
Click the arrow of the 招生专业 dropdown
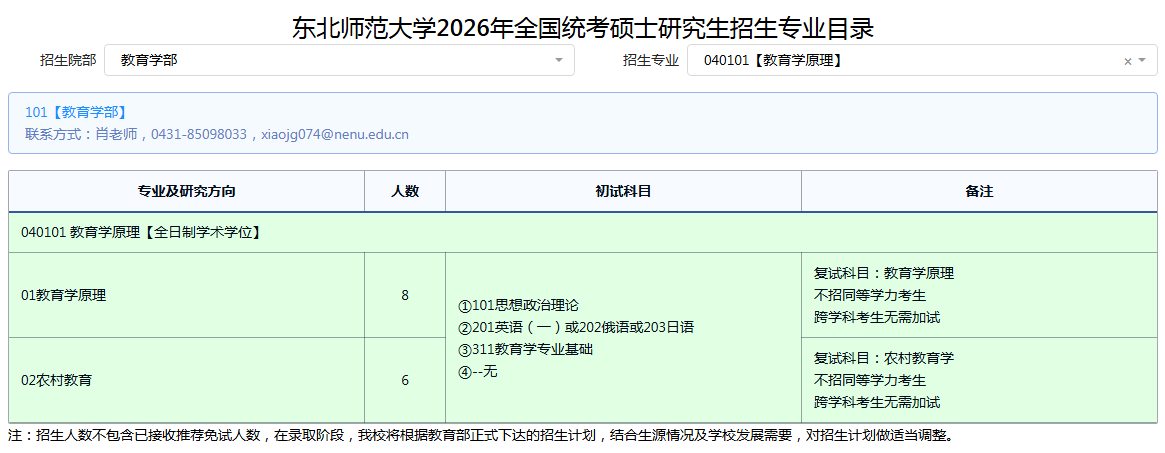coord(1142,61)
